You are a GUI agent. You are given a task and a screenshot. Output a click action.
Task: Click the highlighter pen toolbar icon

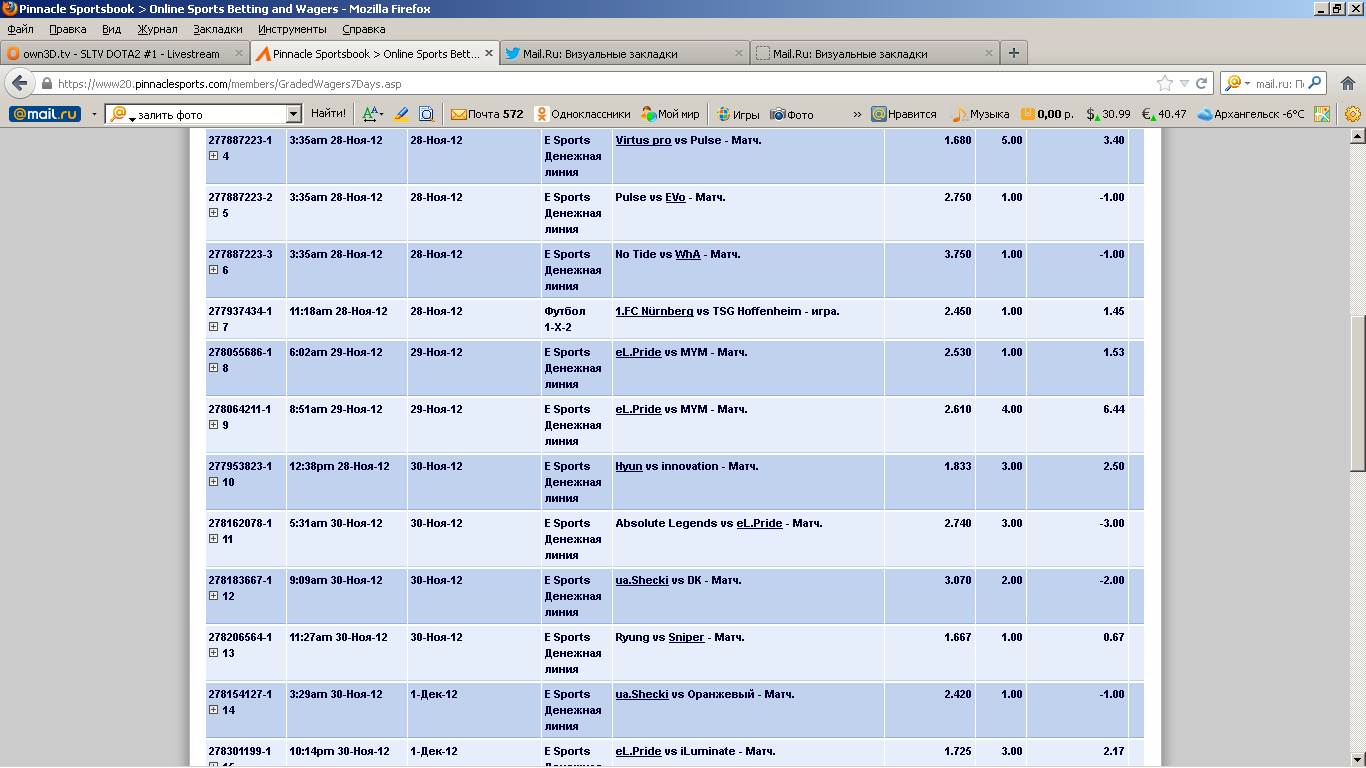tap(402, 114)
